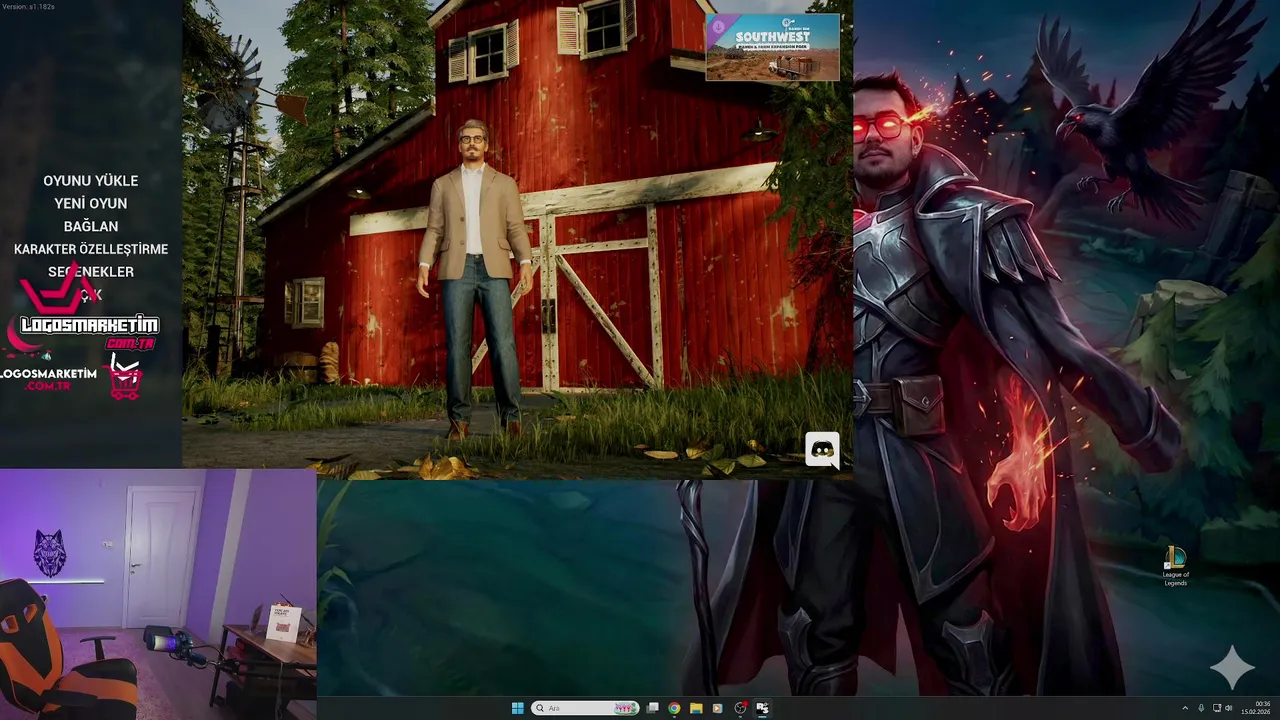Screen dimensions: 1280x720
Task: Open Task View on the taskbar
Action: pyautogui.click(x=653, y=708)
